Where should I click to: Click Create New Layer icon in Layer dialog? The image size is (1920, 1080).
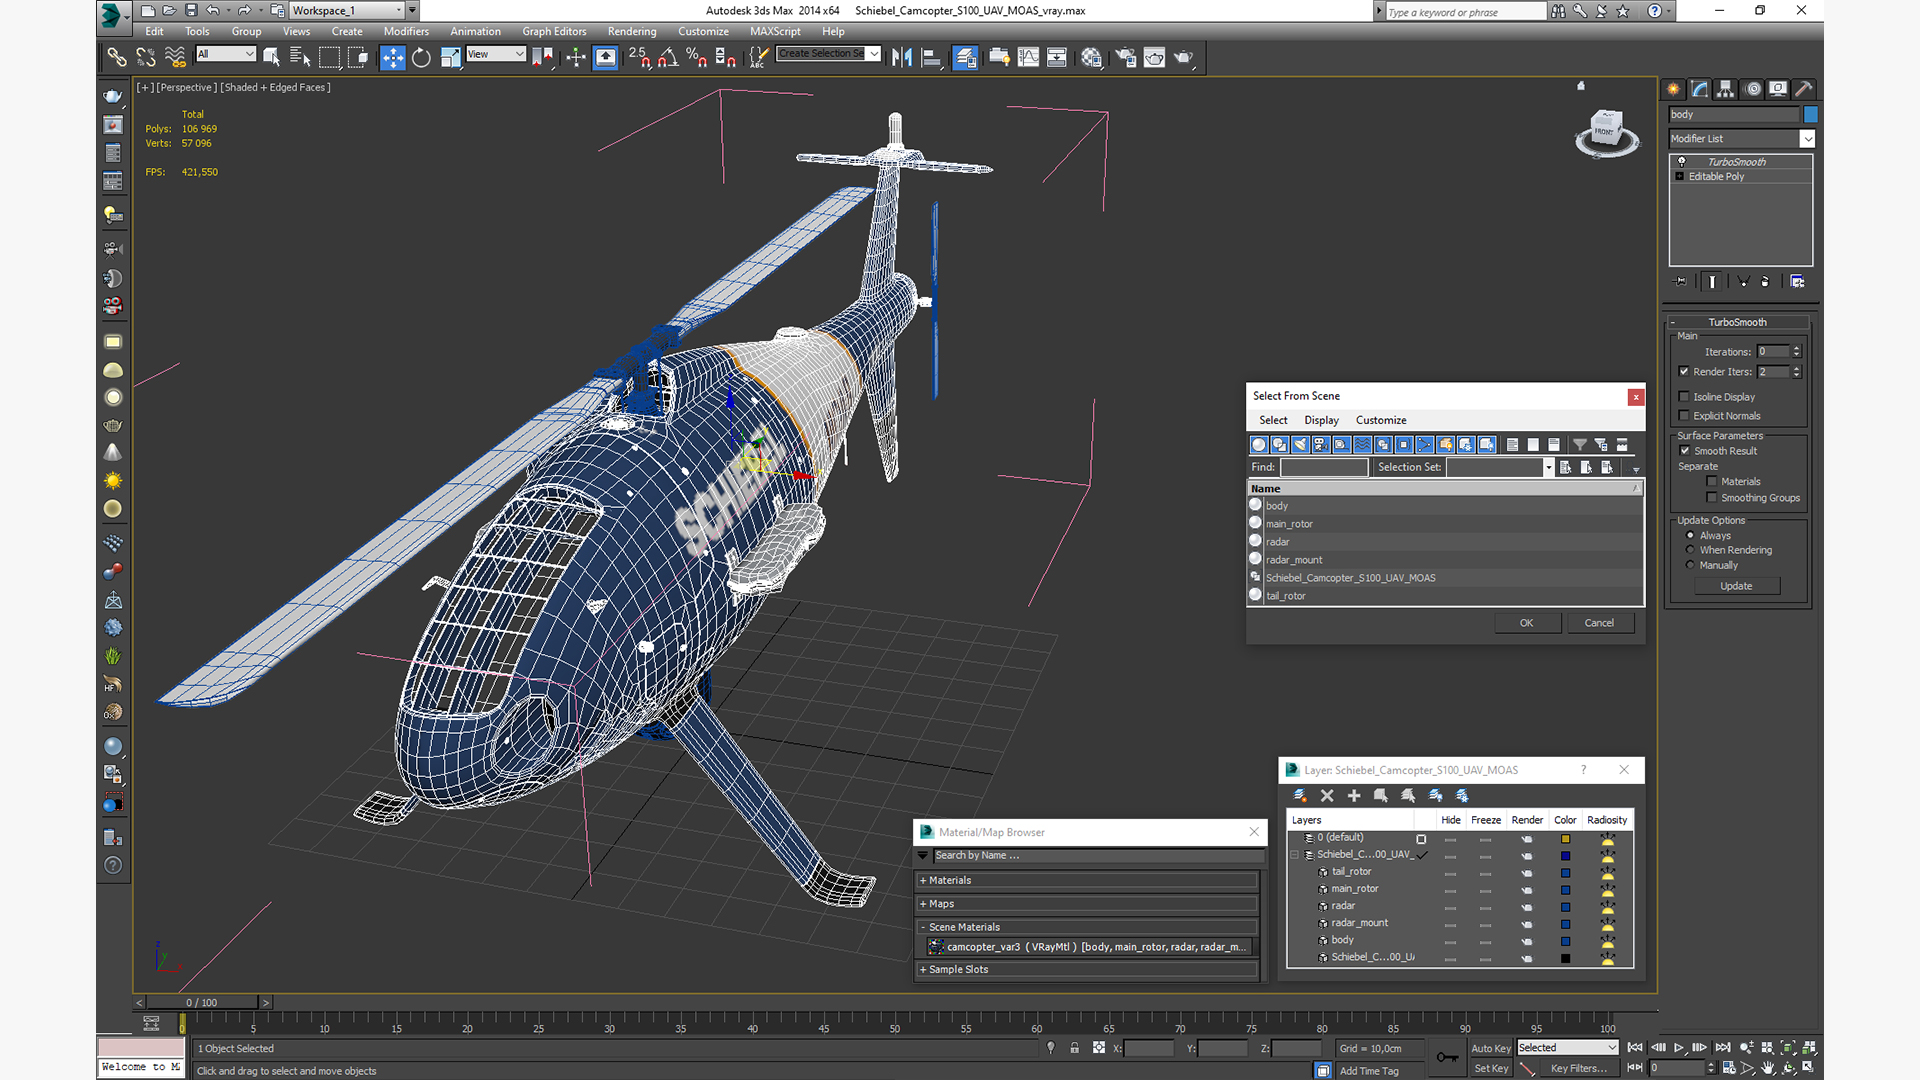click(x=1300, y=796)
